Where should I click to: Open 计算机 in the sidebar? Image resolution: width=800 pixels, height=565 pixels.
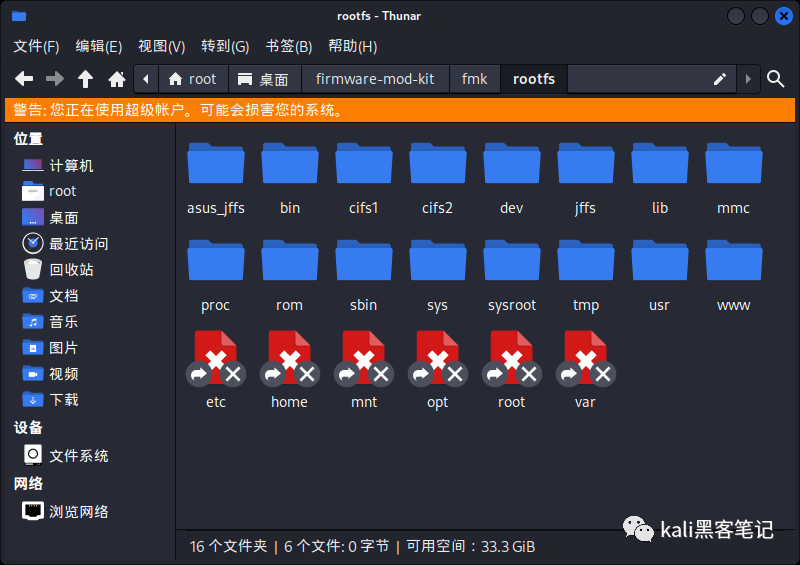[57, 165]
